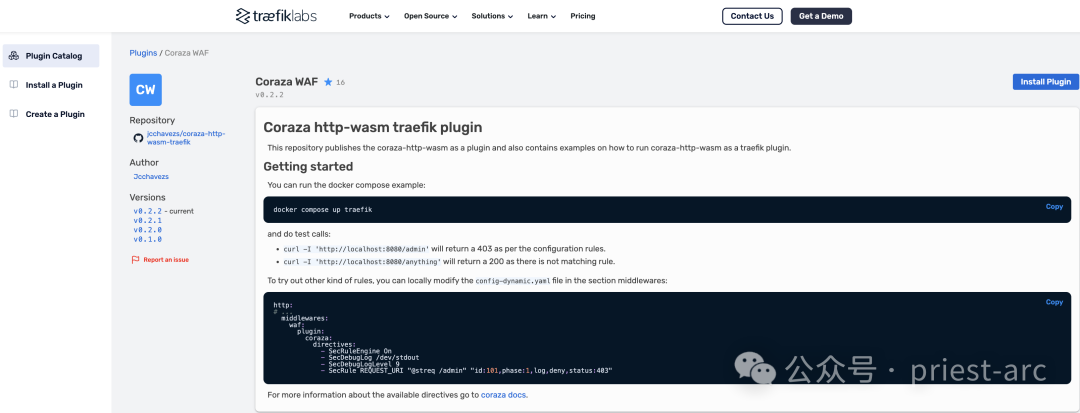Screen dimensions: 1080x413
Task: Select version v0.2.0
Action: click(x=147, y=230)
